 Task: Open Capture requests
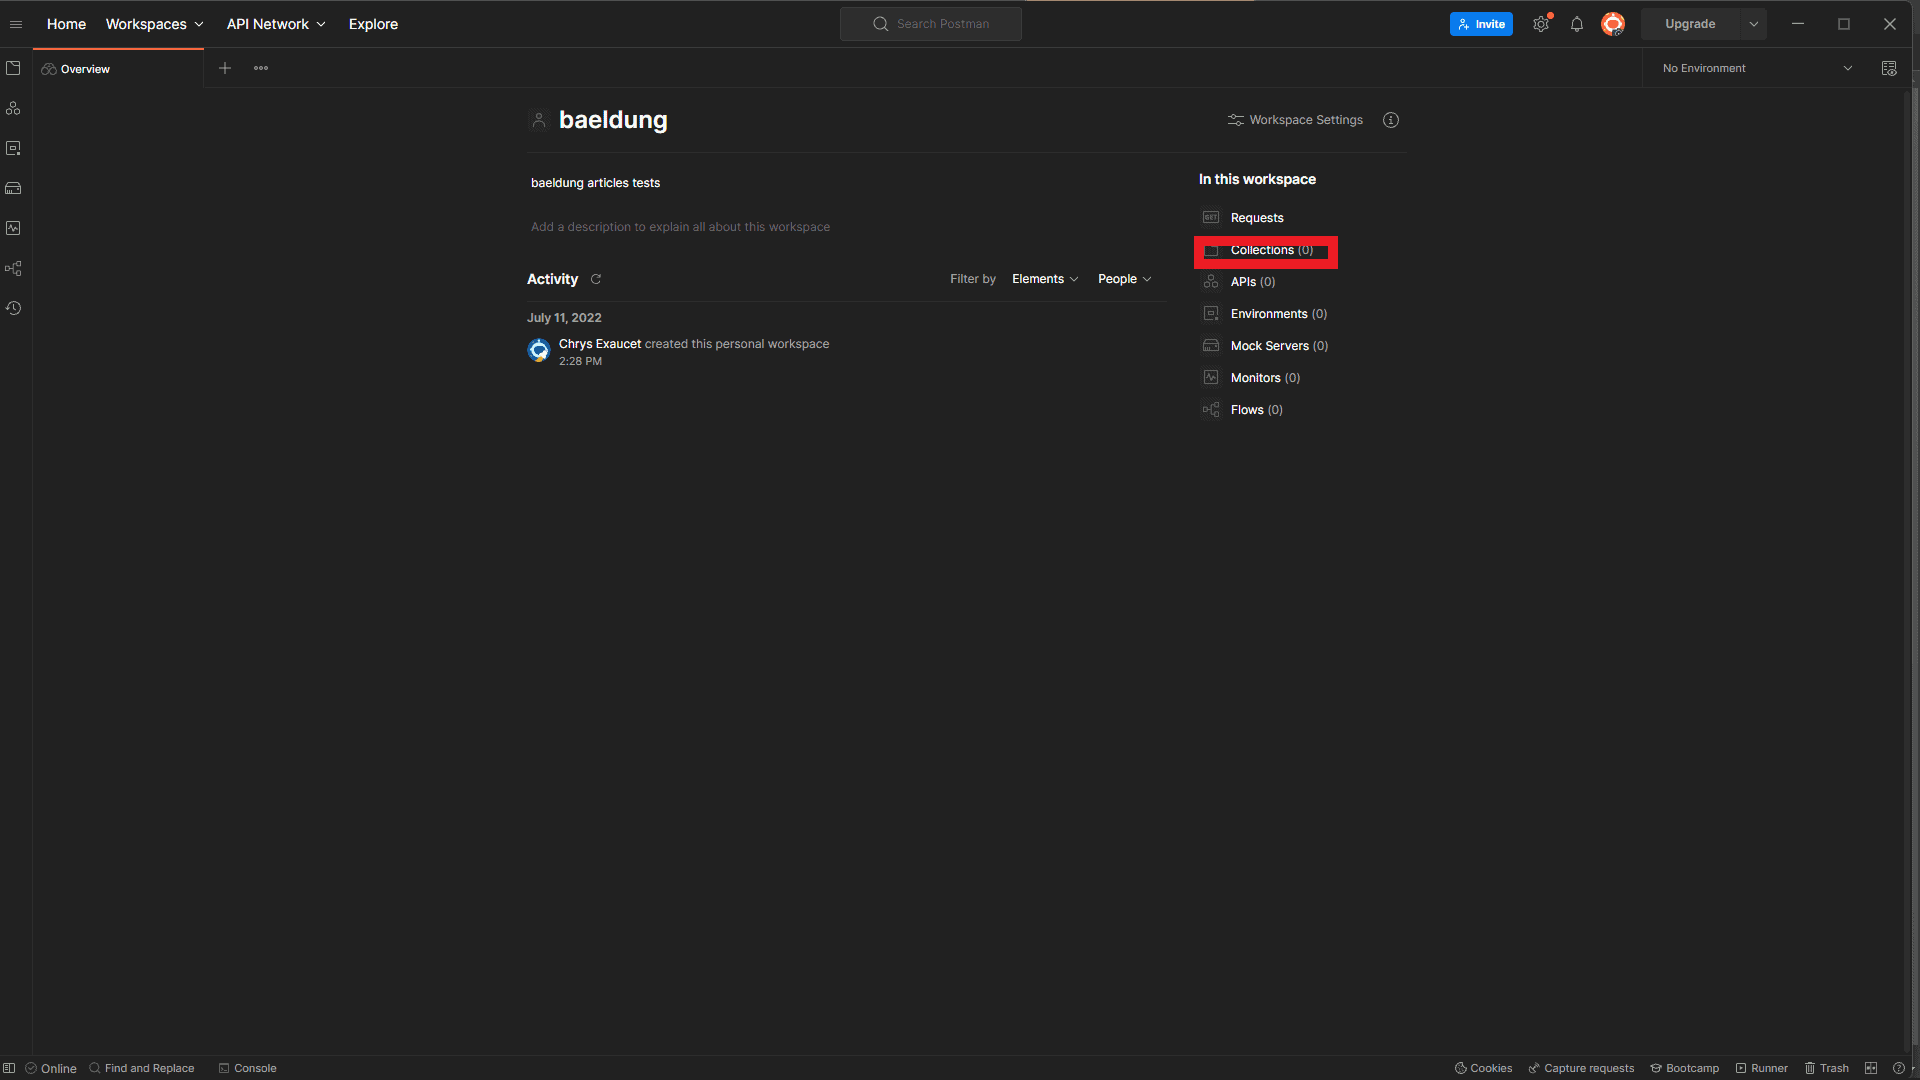tap(1581, 1068)
